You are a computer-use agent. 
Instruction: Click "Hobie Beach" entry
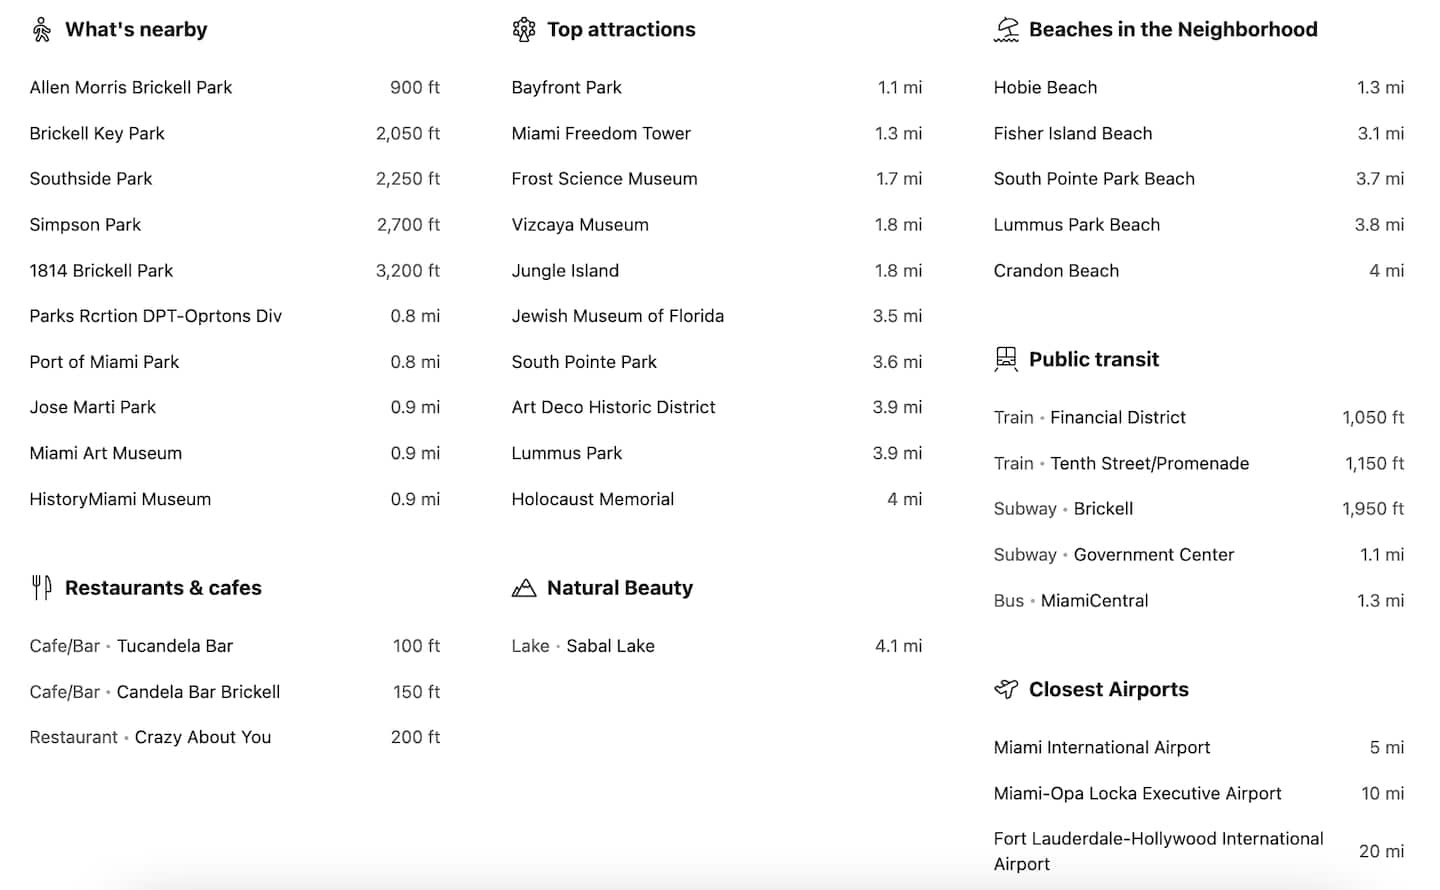(x=1045, y=88)
